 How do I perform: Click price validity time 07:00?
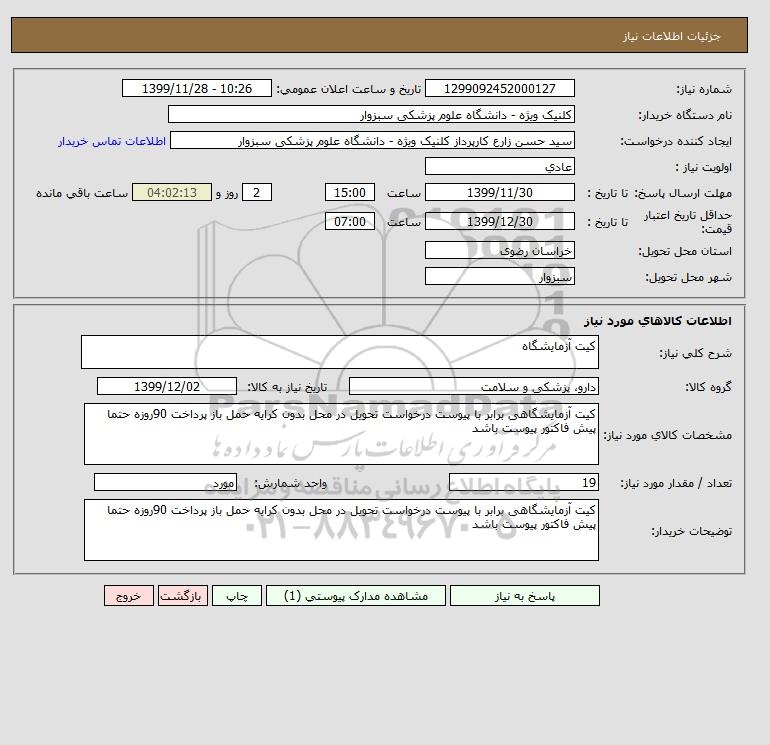(x=350, y=221)
